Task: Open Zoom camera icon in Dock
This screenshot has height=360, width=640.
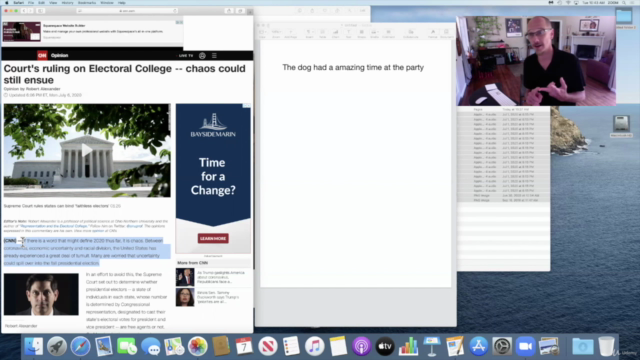Action: 525,347
